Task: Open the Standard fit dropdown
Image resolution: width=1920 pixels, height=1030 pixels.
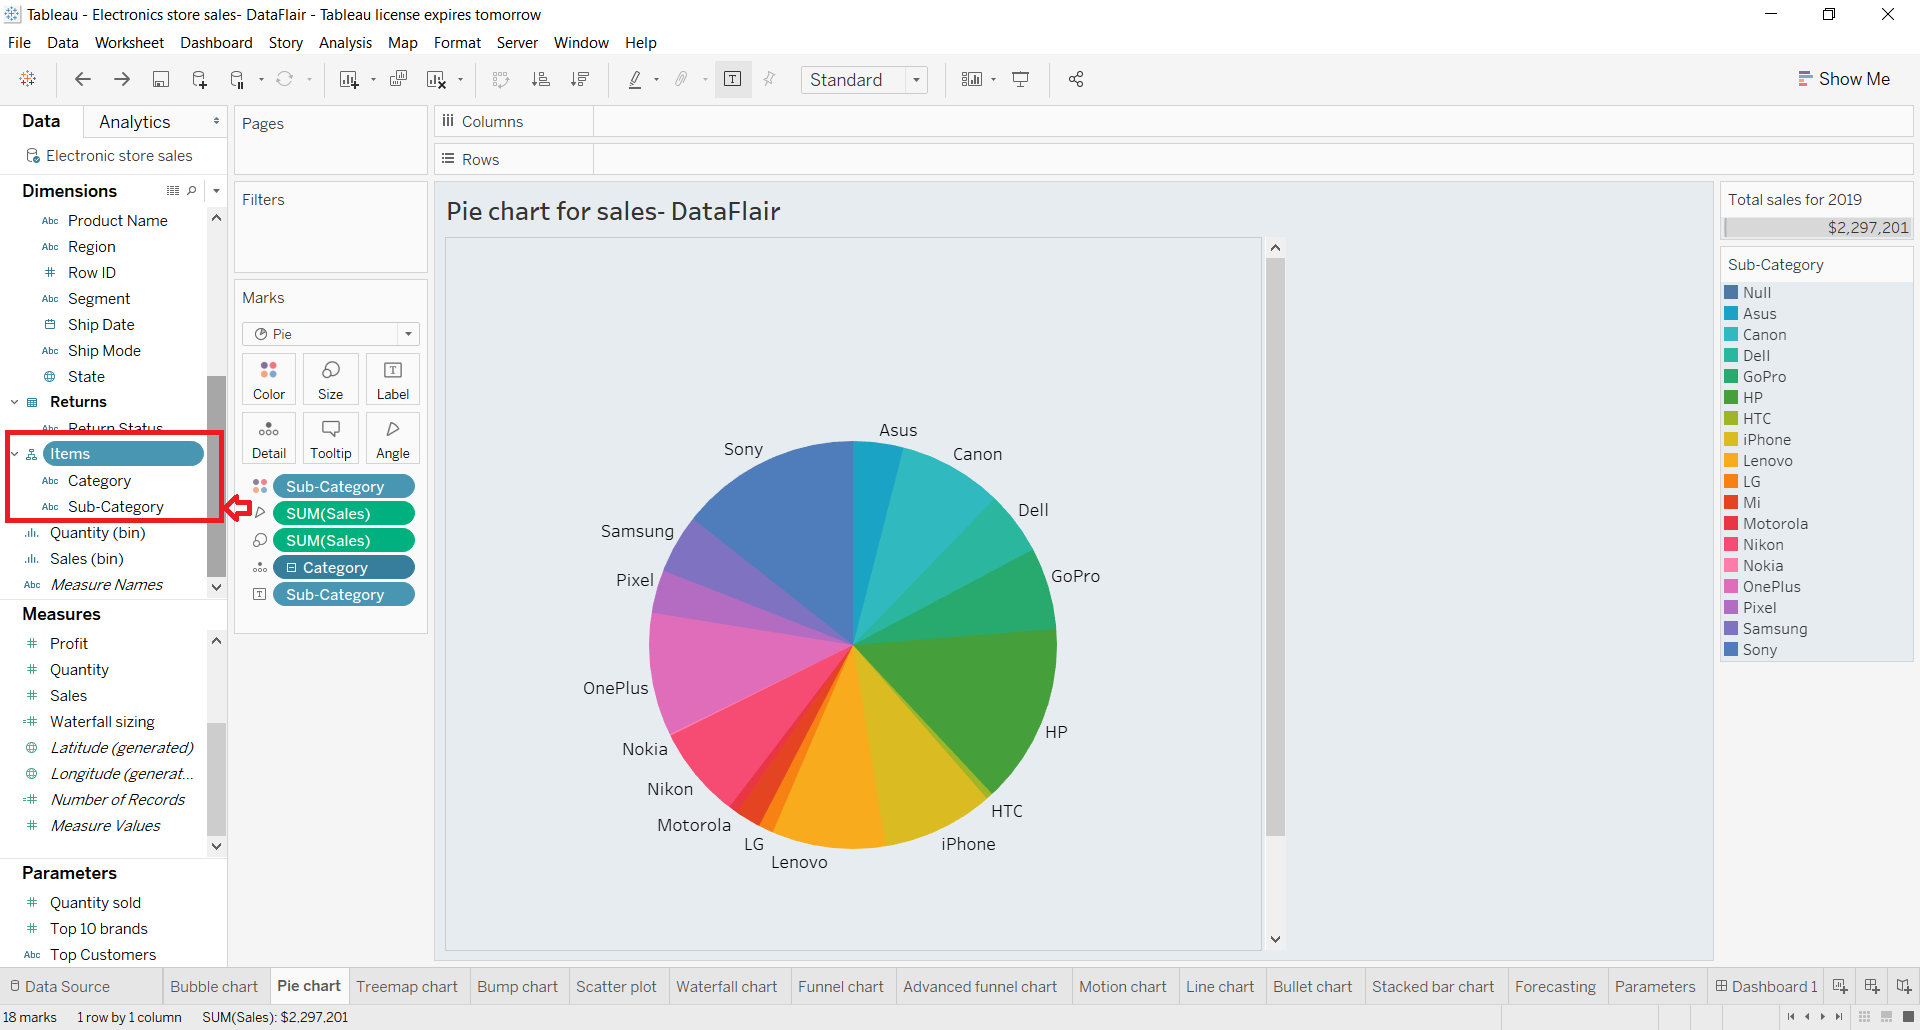Action: click(x=916, y=79)
